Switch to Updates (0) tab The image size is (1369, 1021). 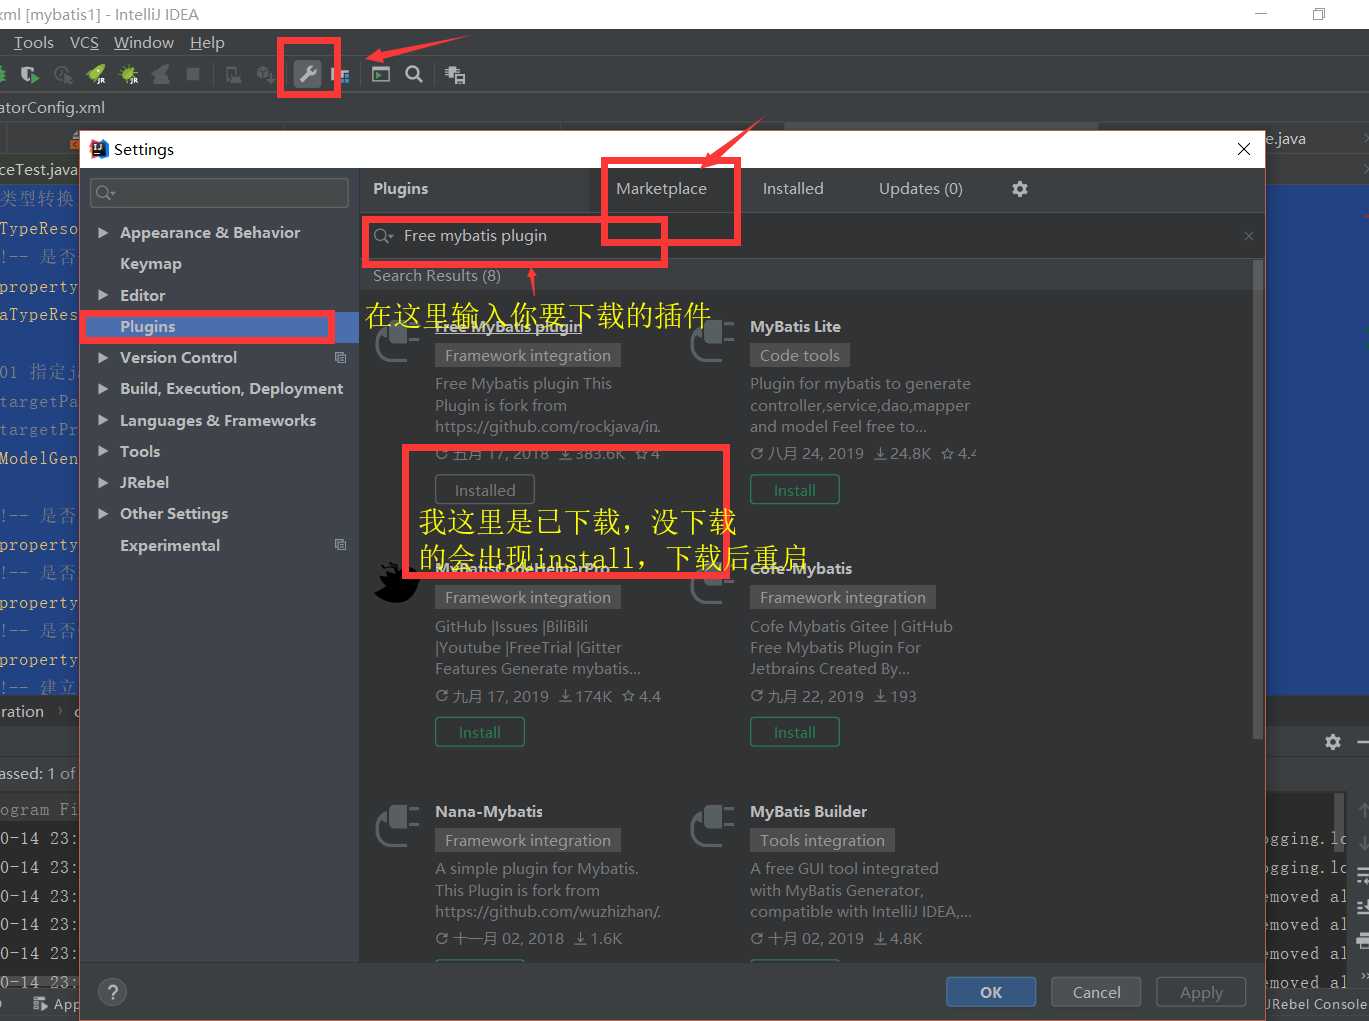(x=921, y=189)
